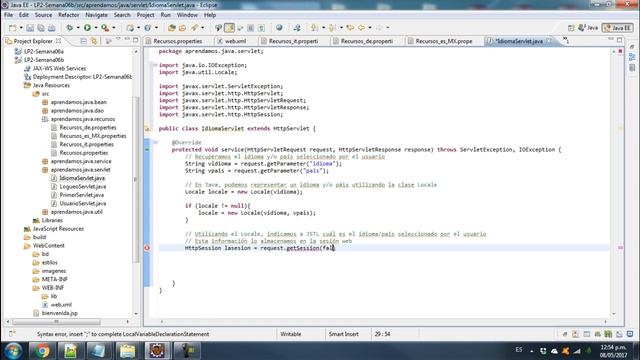Maximize the editor area
Screen dimensions: 640x360
620,40
